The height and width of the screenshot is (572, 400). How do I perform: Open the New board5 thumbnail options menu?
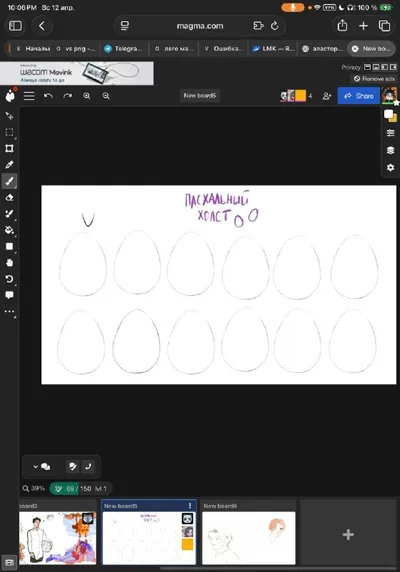click(190, 506)
